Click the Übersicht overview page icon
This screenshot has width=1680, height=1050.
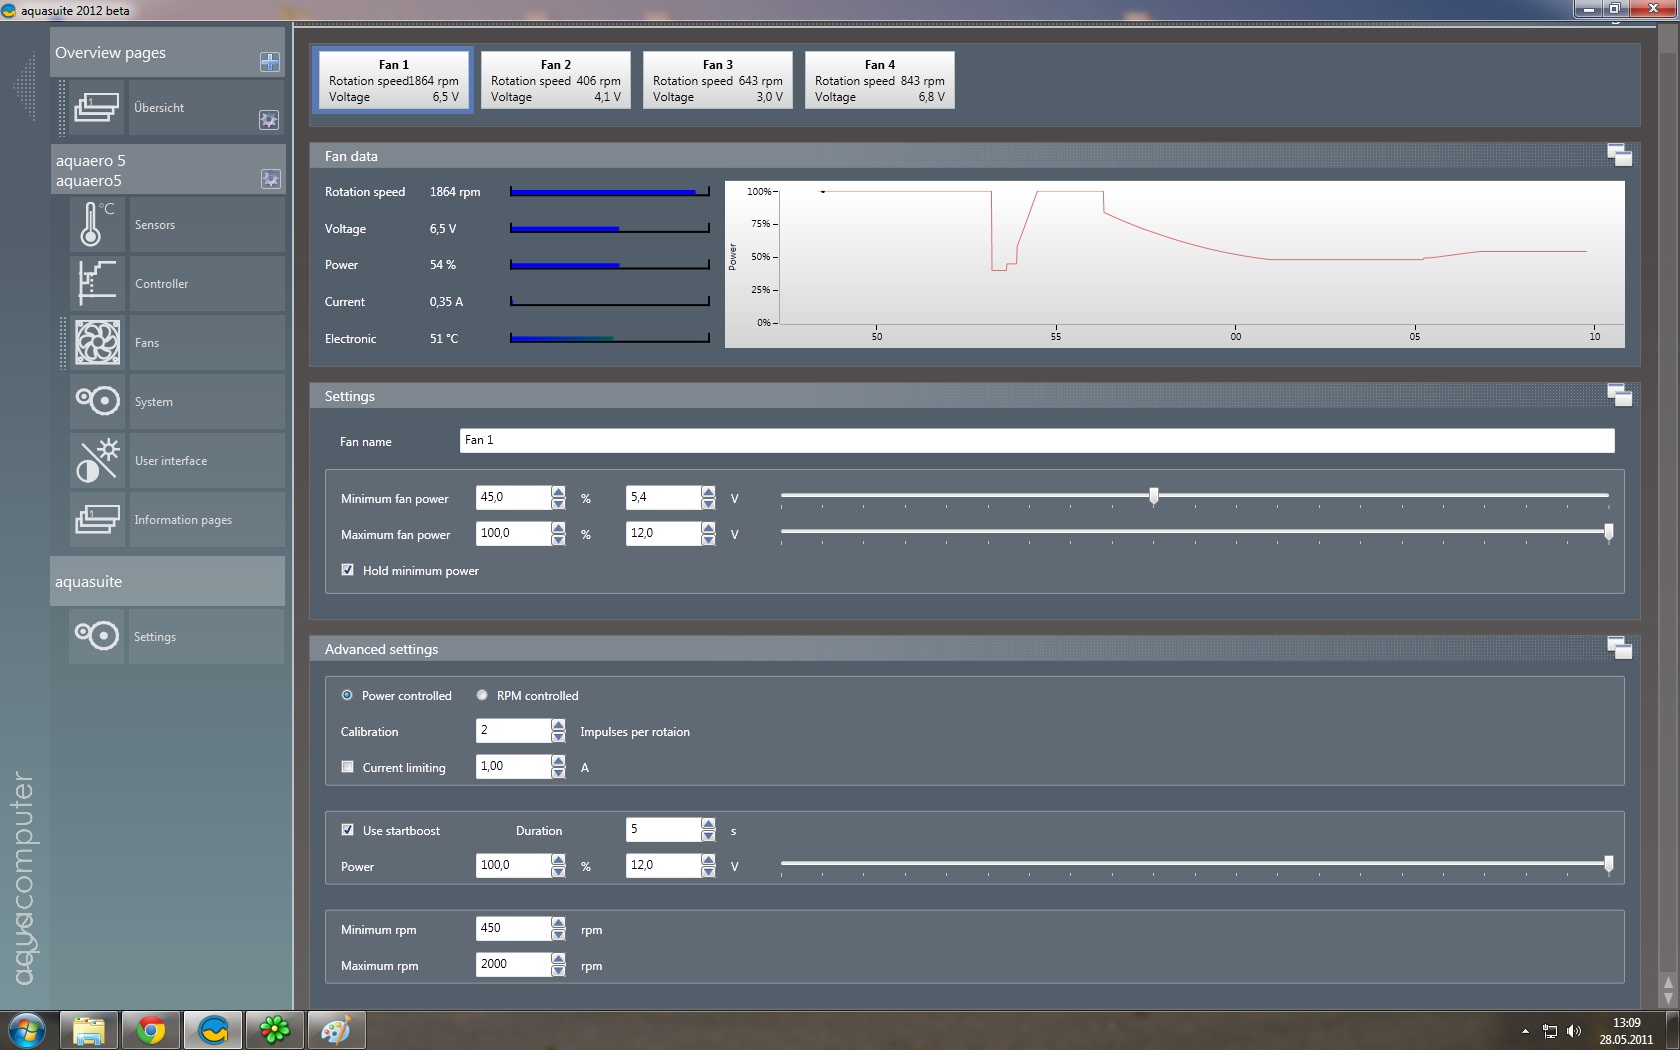[x=97, y=107]
